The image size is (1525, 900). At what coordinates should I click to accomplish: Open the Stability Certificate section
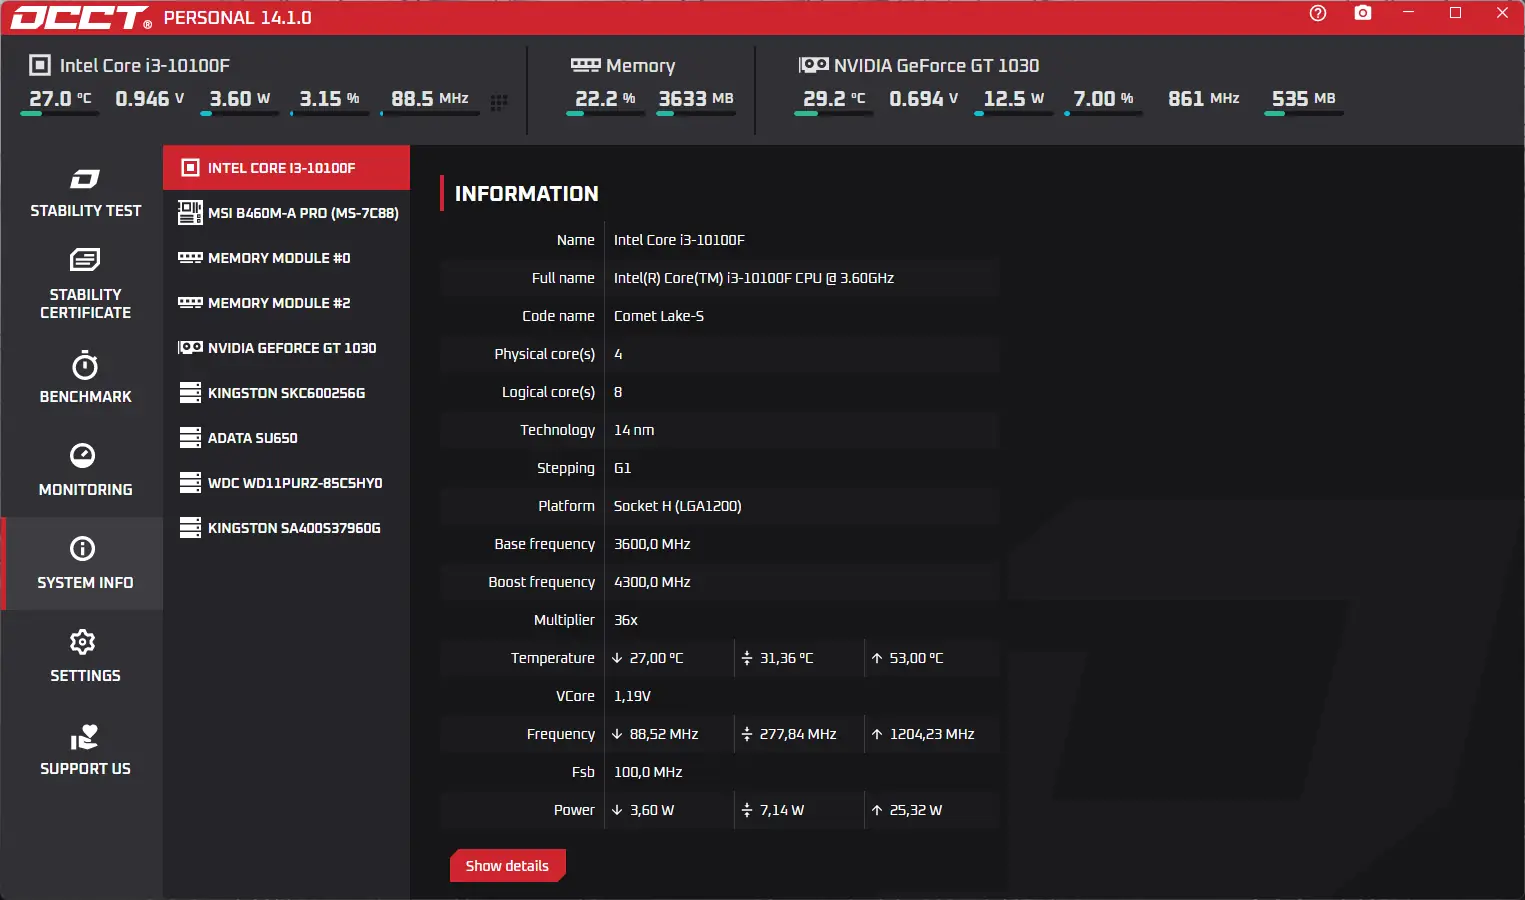pyautogui.click(x=85, y=285)
